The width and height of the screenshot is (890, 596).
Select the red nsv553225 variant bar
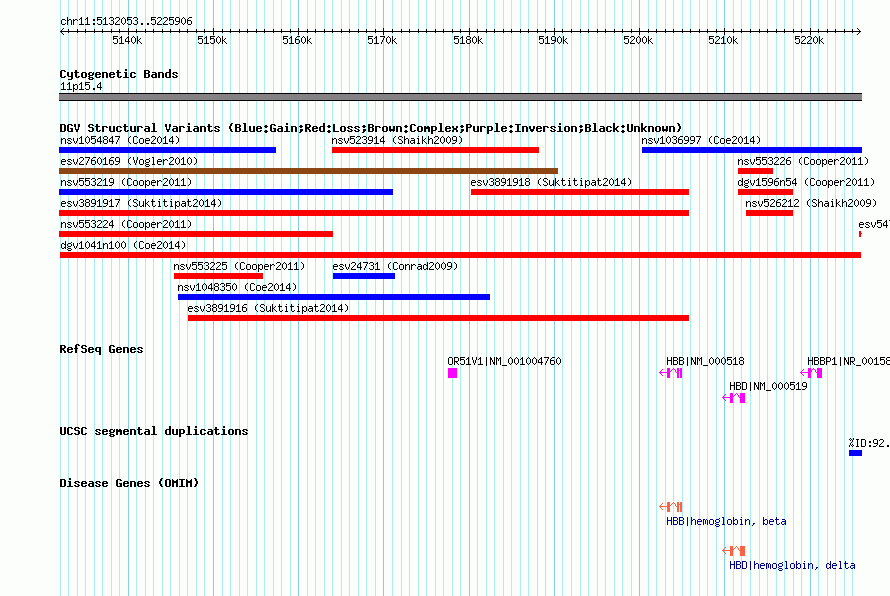pyautogui.click(x=219, y=276)
